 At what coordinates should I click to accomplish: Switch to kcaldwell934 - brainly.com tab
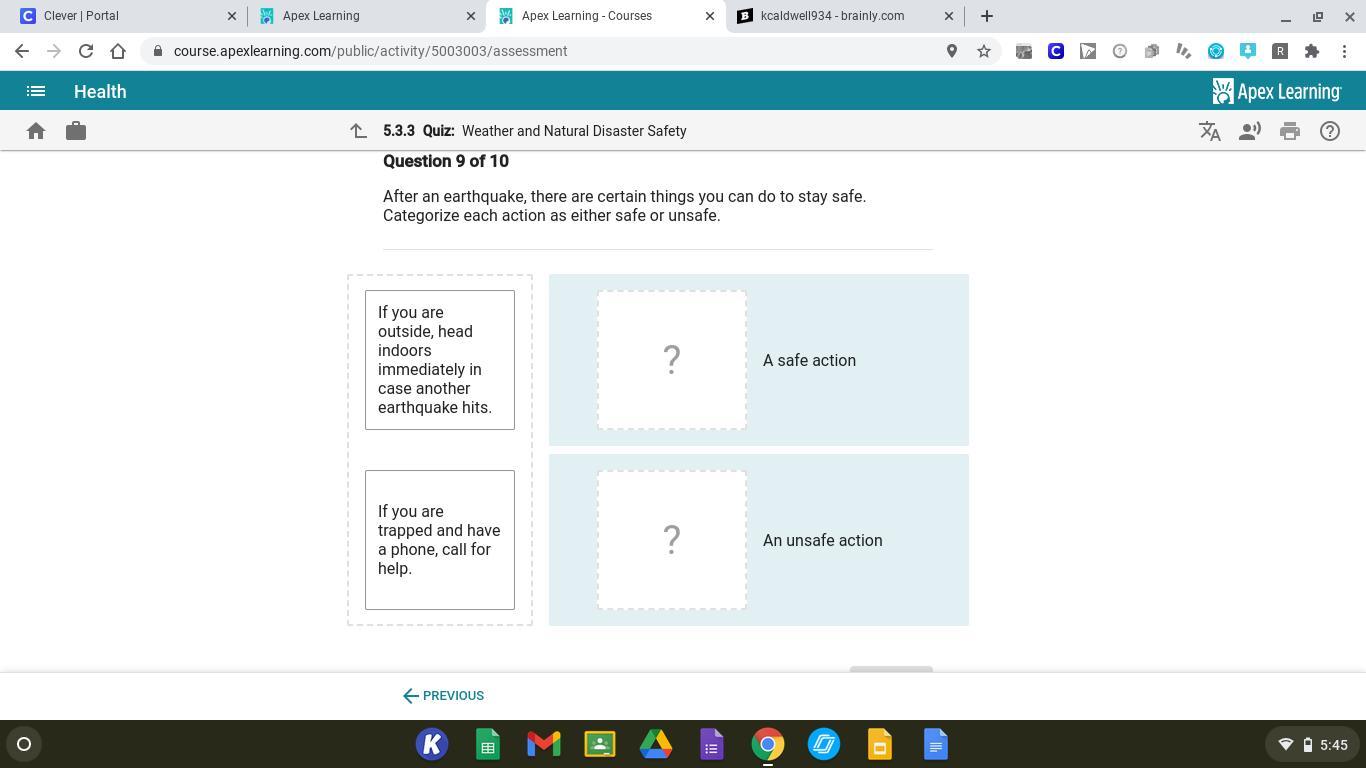coord(843,16)
